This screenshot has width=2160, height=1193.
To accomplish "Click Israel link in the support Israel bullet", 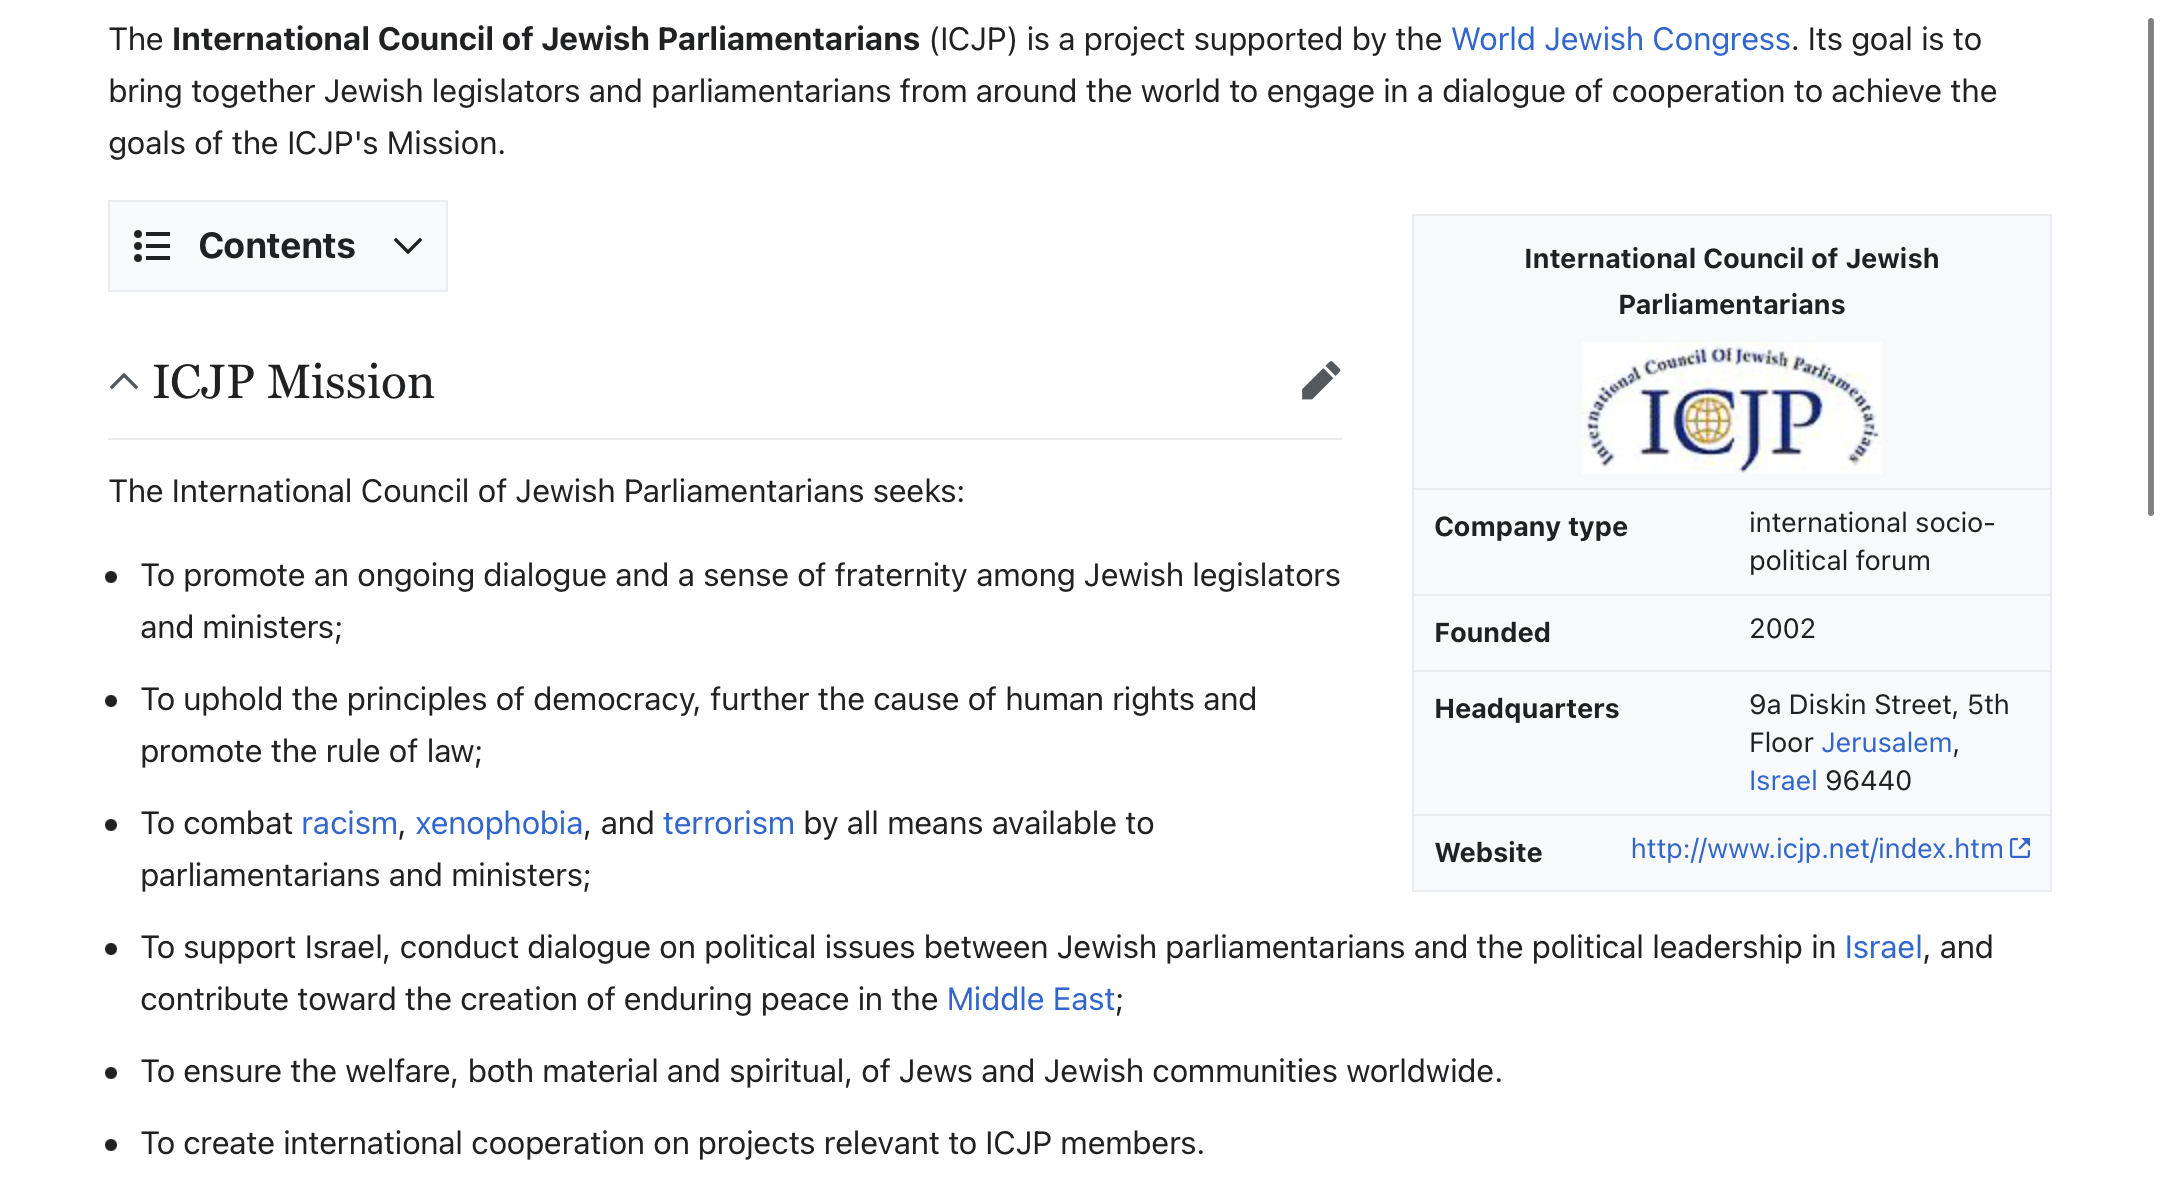I will point(1883,947).
